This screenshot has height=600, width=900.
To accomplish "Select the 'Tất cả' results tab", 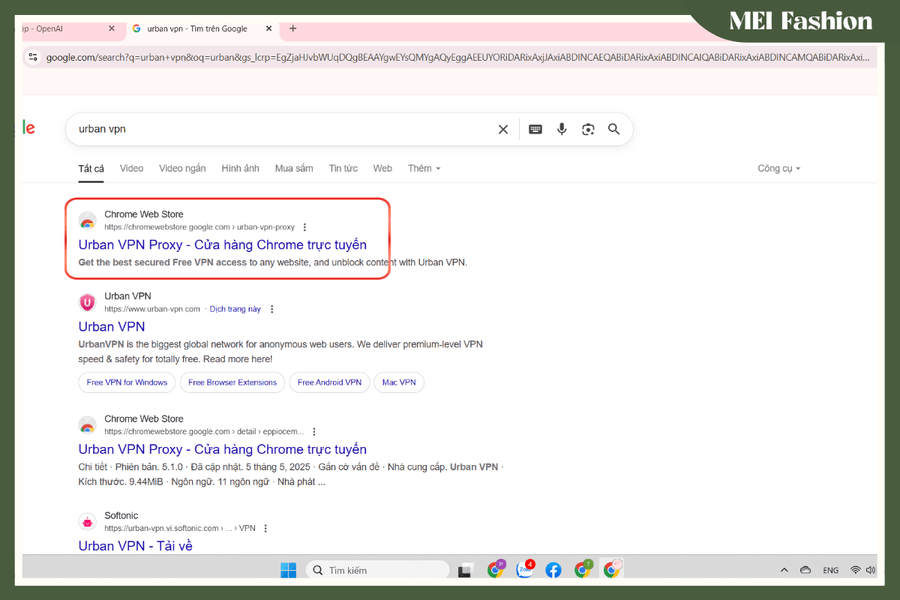I will pyautogui.click(x=91, y=168).
